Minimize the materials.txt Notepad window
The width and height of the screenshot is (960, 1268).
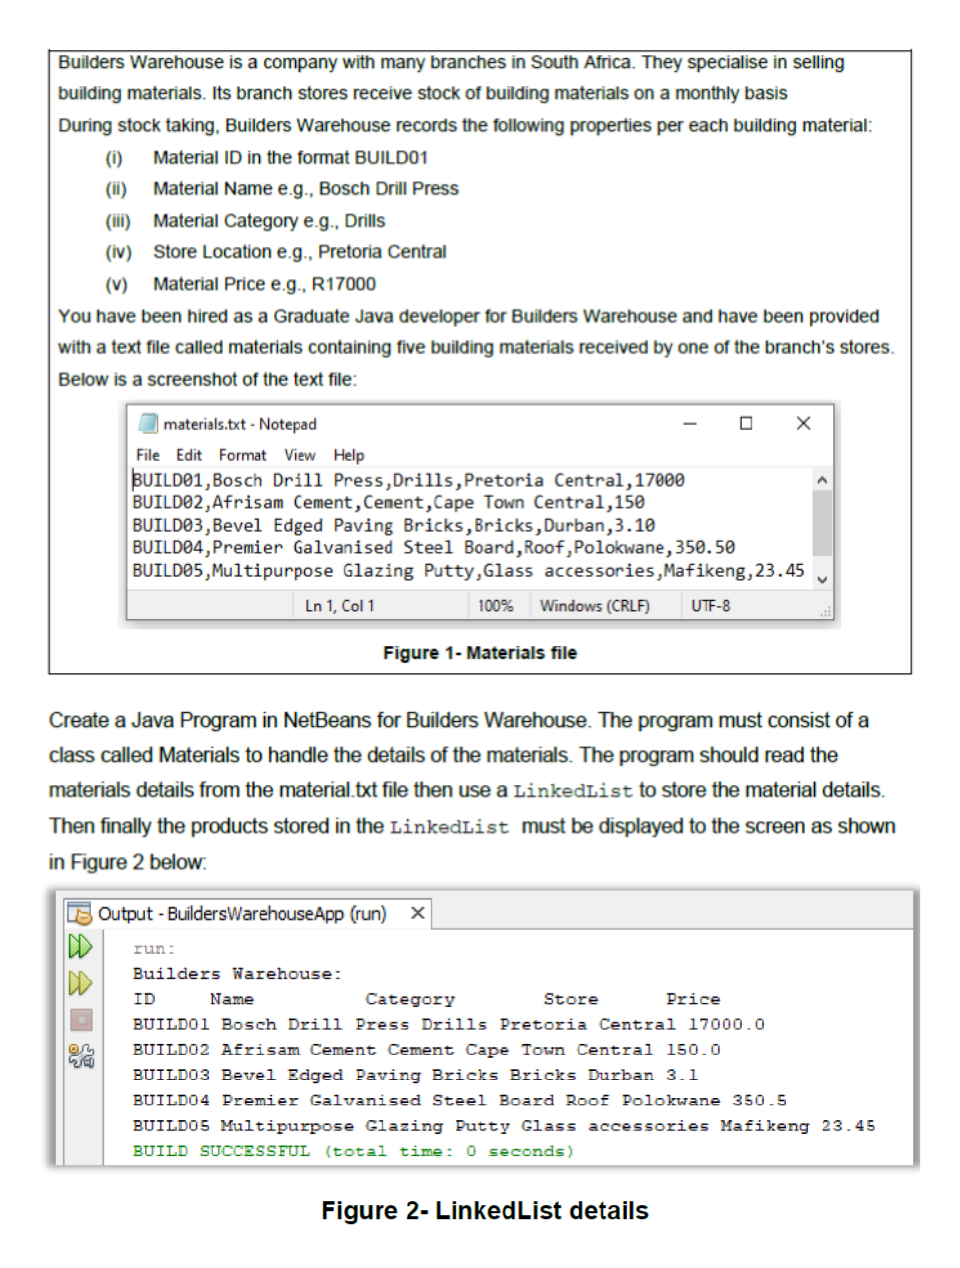pos(690,423)
